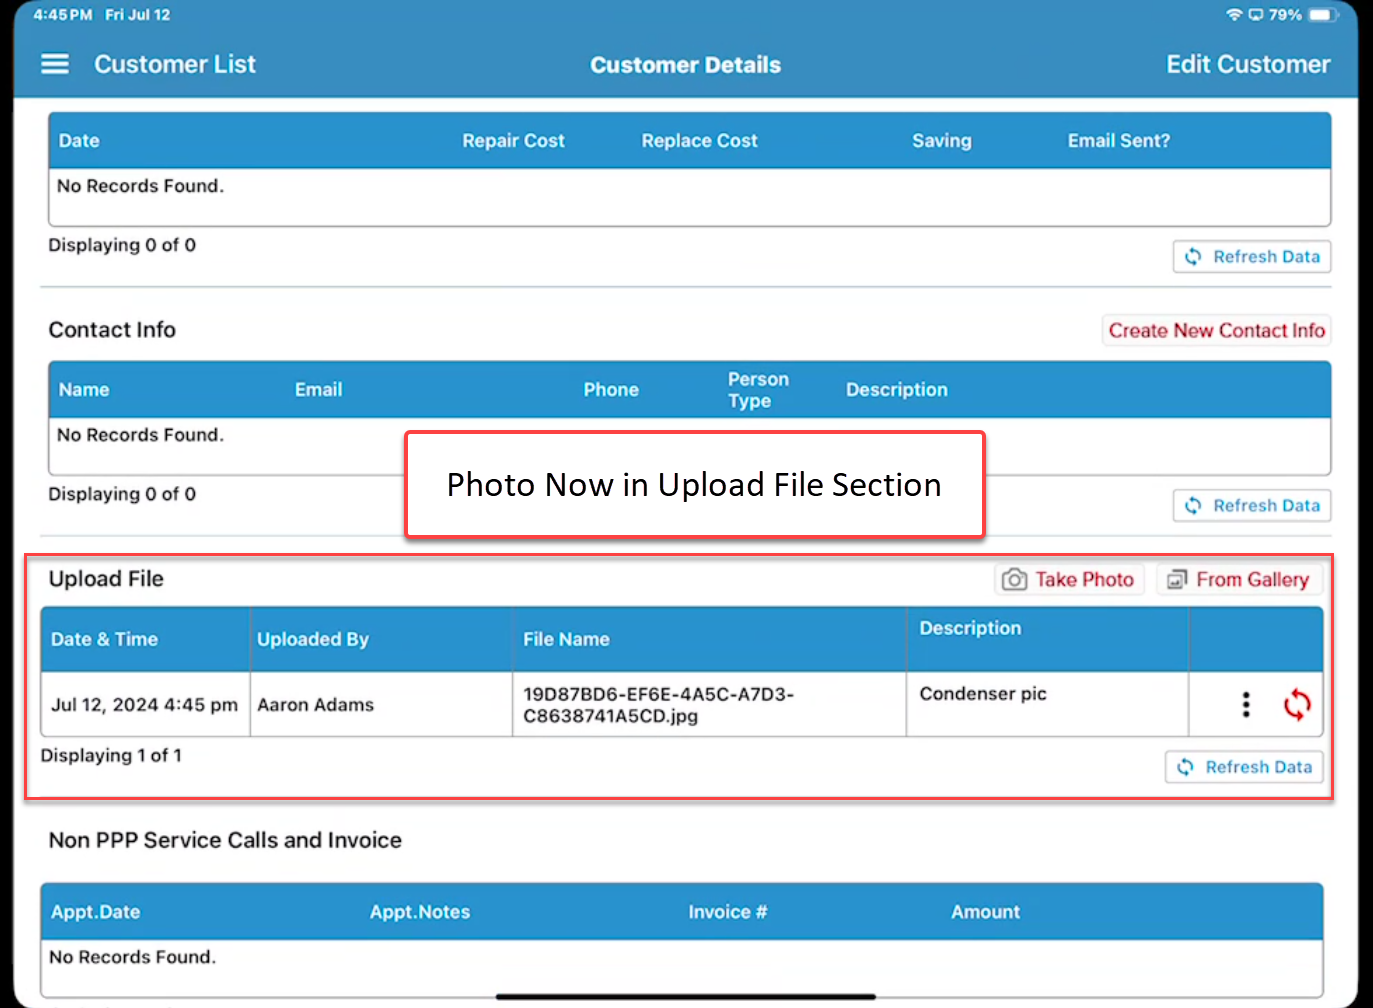Click Create New Contact Info
This screenshot has width=1373, height=1008.
pyautogui.click(x=1216, y=331)
